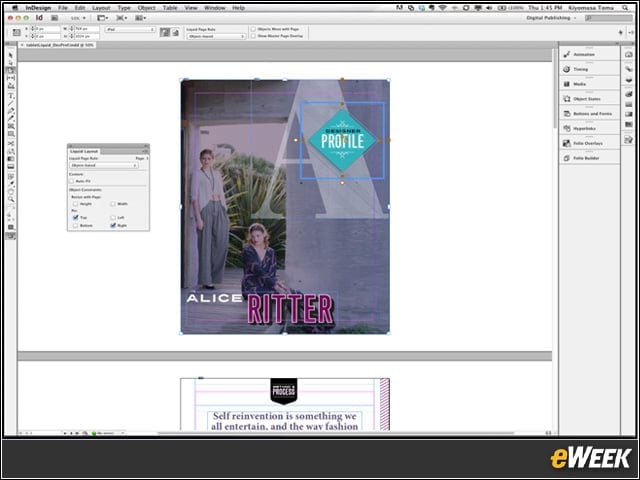The width and height of the screenshot is (640, 480).
Task: Open the Window menu
Action: [x=215, y=8]
